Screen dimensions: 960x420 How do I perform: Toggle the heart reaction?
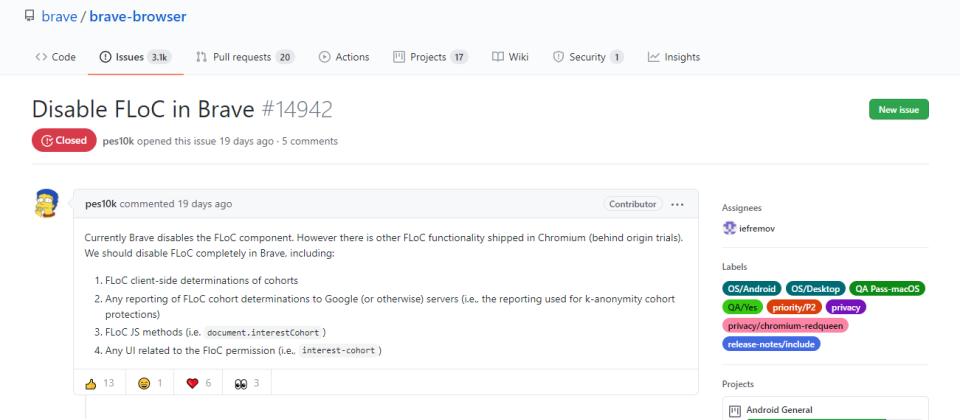tap(198, 383)
